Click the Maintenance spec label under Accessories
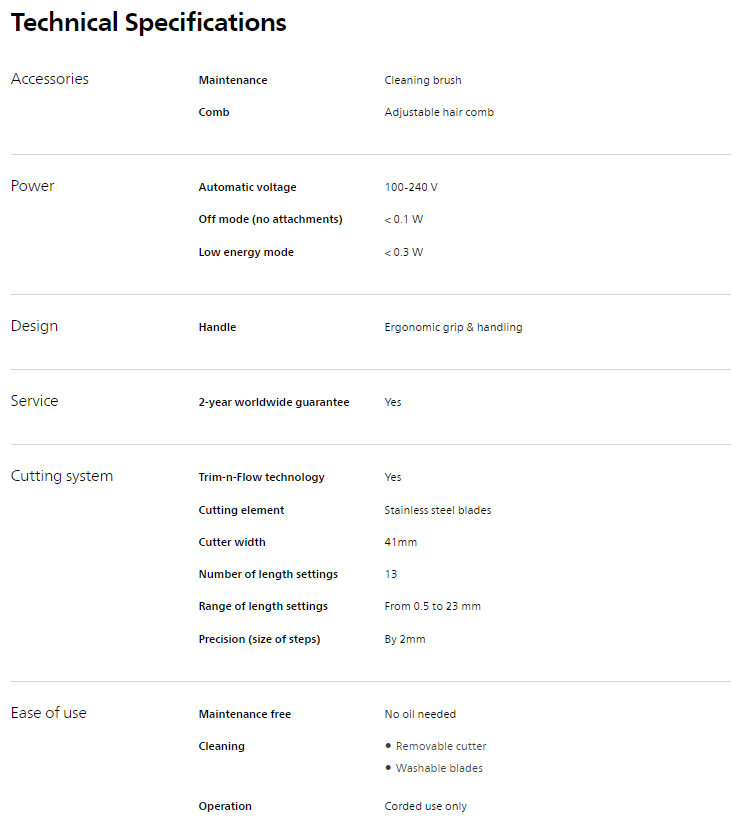749x837 pixels. tap(233, 80)
